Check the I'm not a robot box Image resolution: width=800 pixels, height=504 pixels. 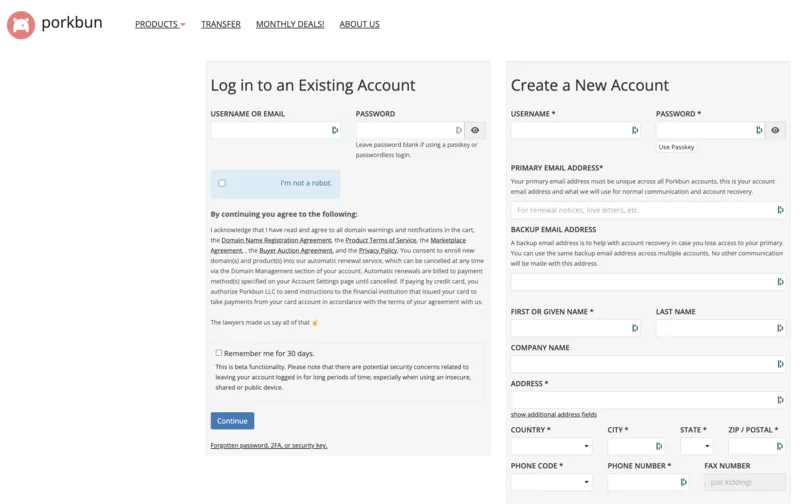pos(222,183)
